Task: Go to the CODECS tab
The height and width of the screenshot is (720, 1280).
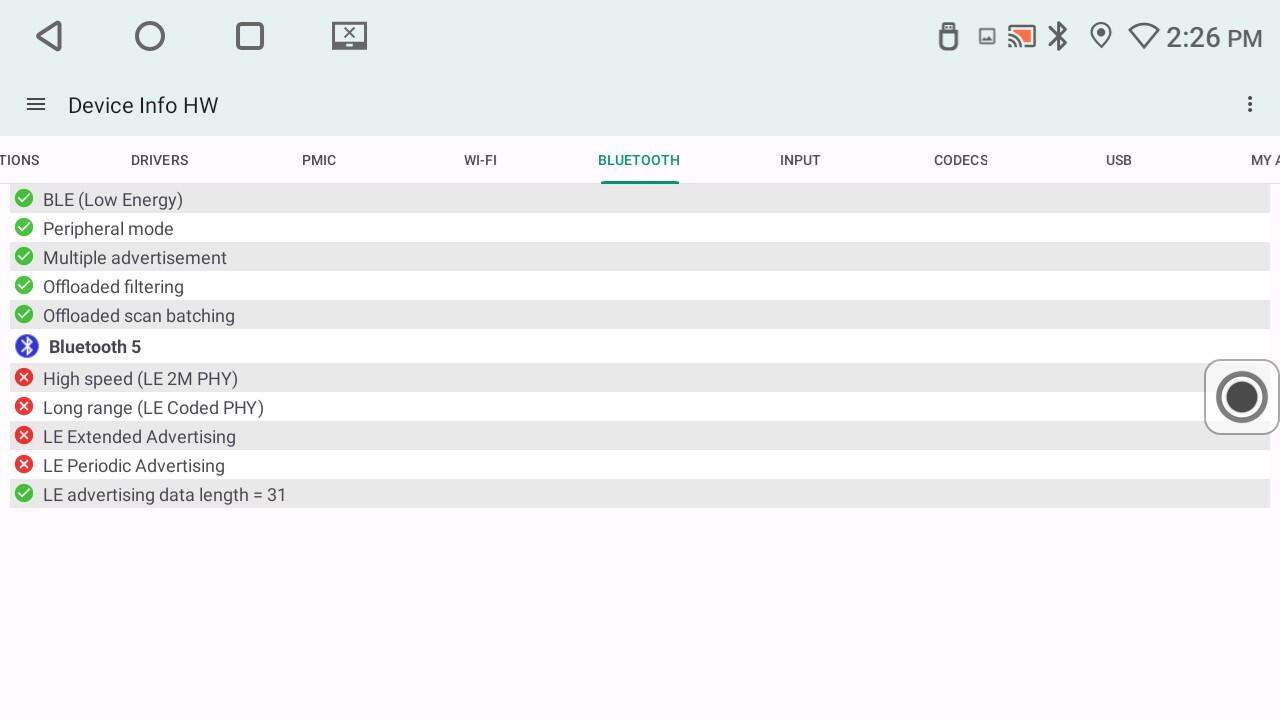Action: [x=960, y=160]
